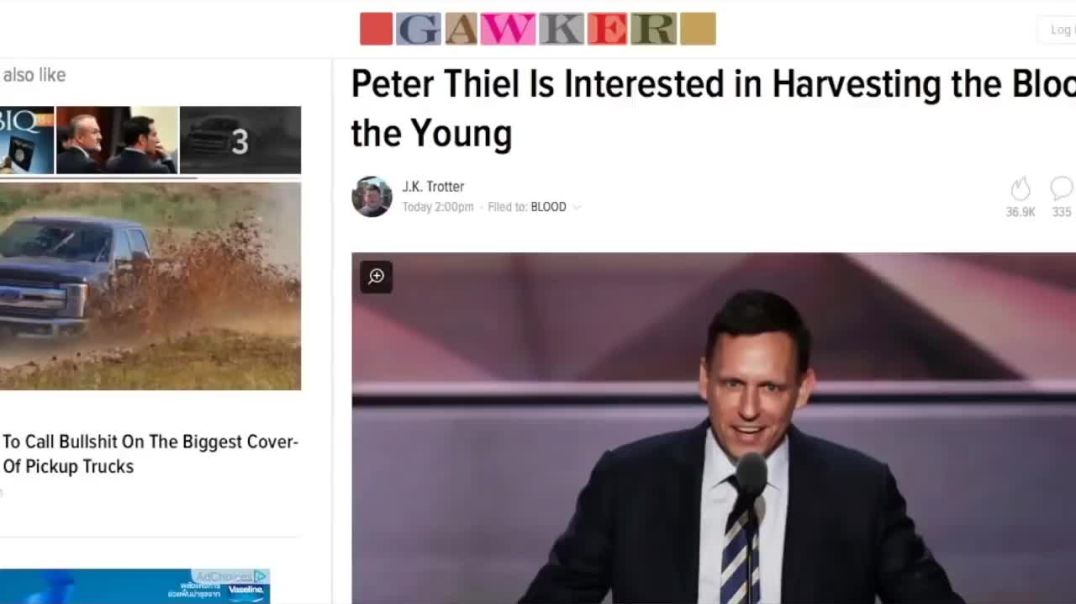Image resolution: width=1076 pixels, height=604 pixels.
Task: Open the Peter Thiel article headline
Action: (713, 108)
